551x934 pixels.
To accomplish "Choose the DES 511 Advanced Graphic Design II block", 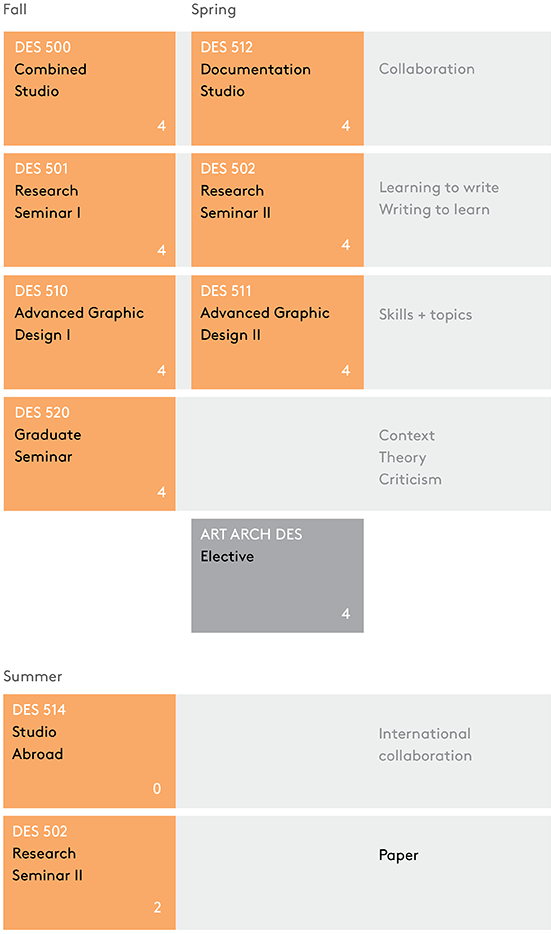I will [277, 332].
